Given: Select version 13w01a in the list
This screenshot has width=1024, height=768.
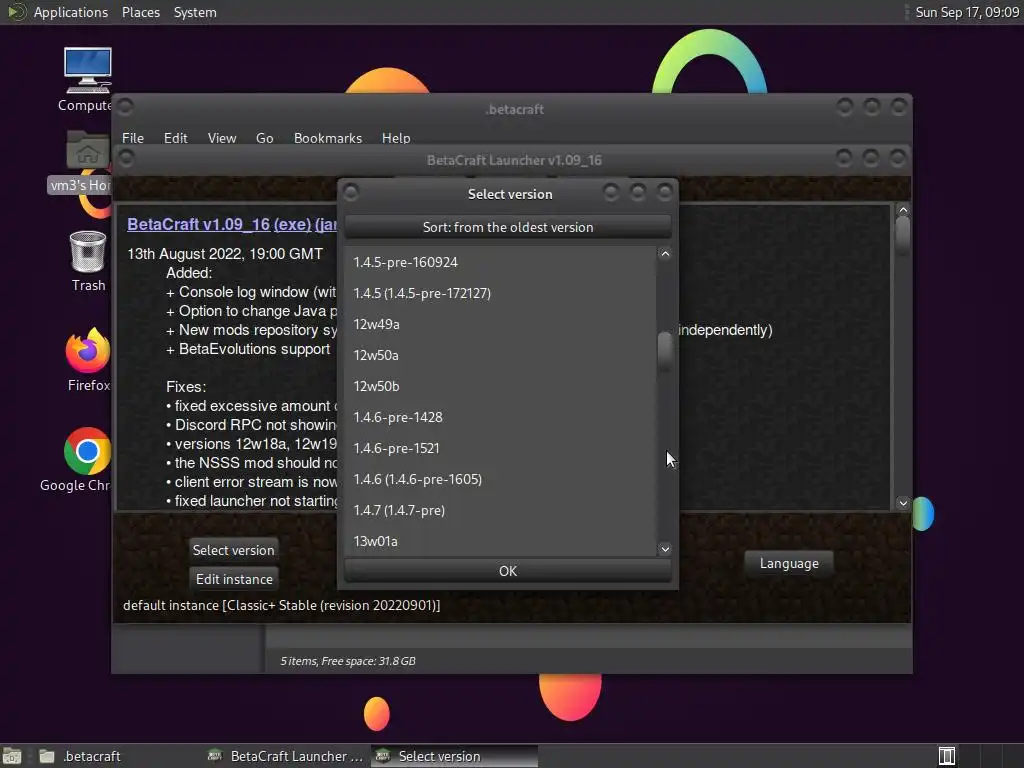Looking at the screenshot, I should coord(500,541).
